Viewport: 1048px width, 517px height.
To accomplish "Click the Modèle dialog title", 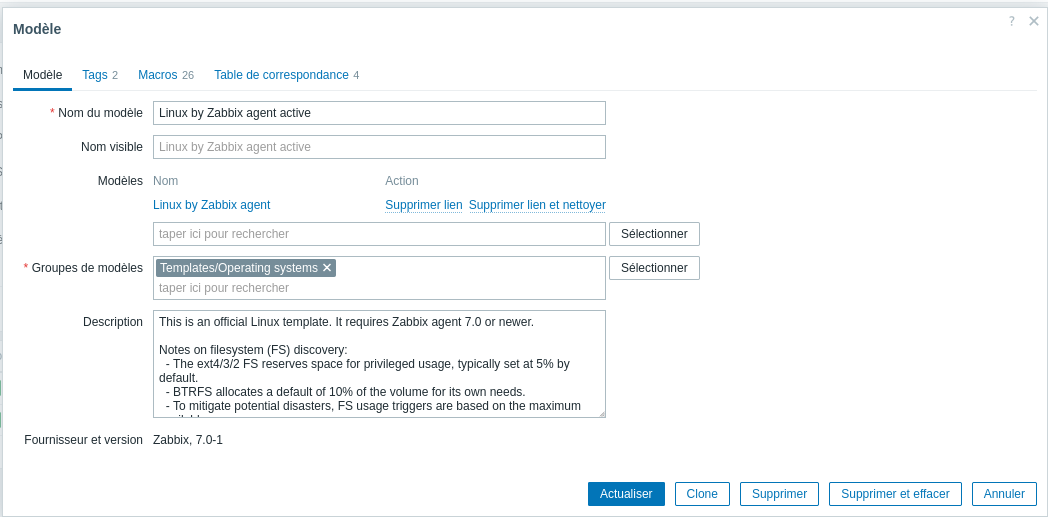I will [x=37, y=29].
